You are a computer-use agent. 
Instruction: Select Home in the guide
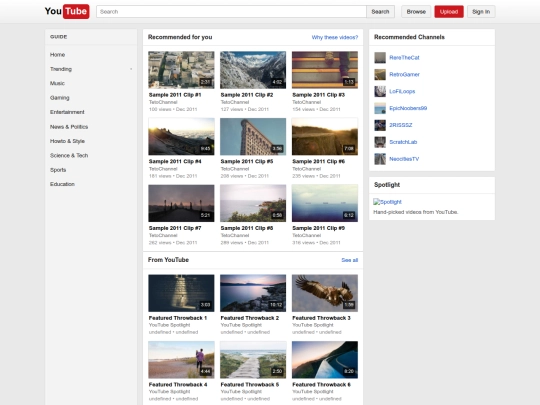58,55
